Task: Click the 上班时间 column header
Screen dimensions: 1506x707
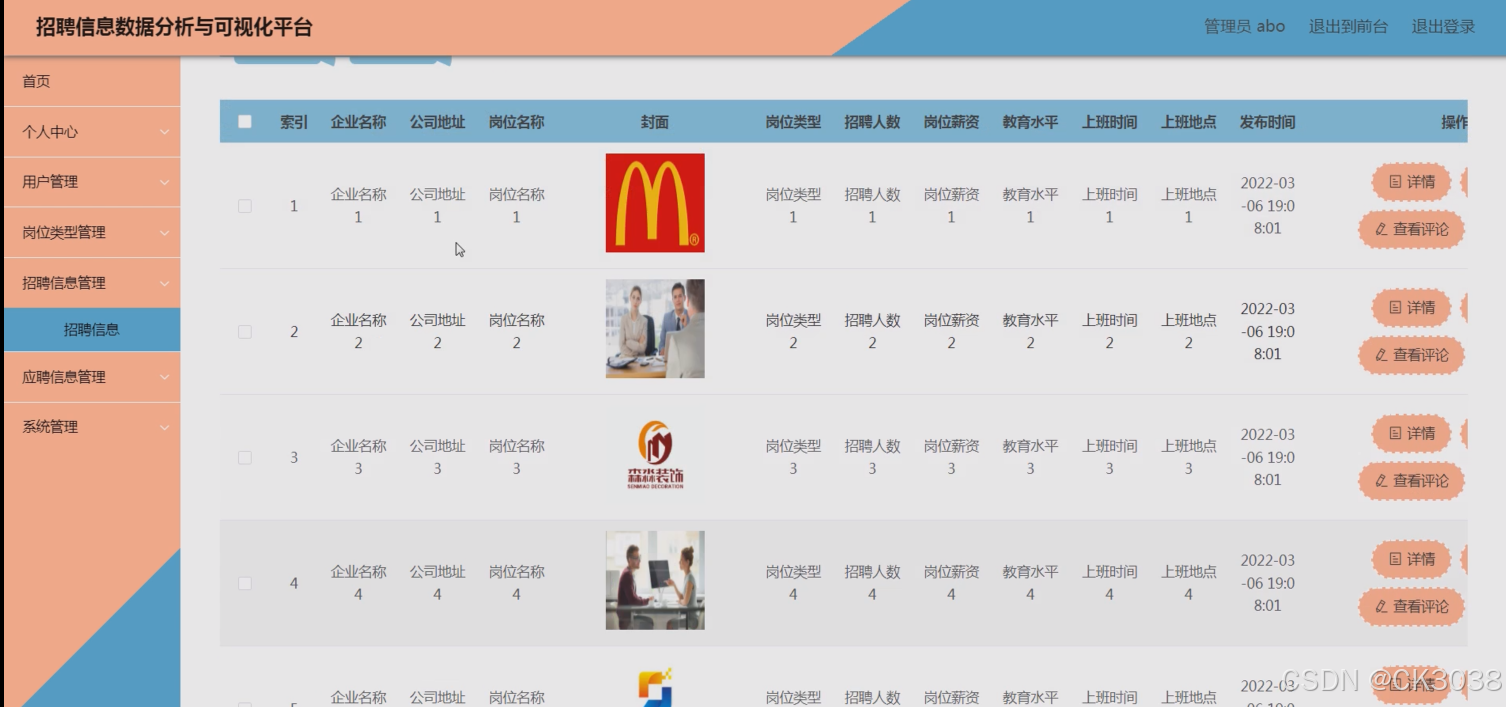Action: pos(1109,122)
